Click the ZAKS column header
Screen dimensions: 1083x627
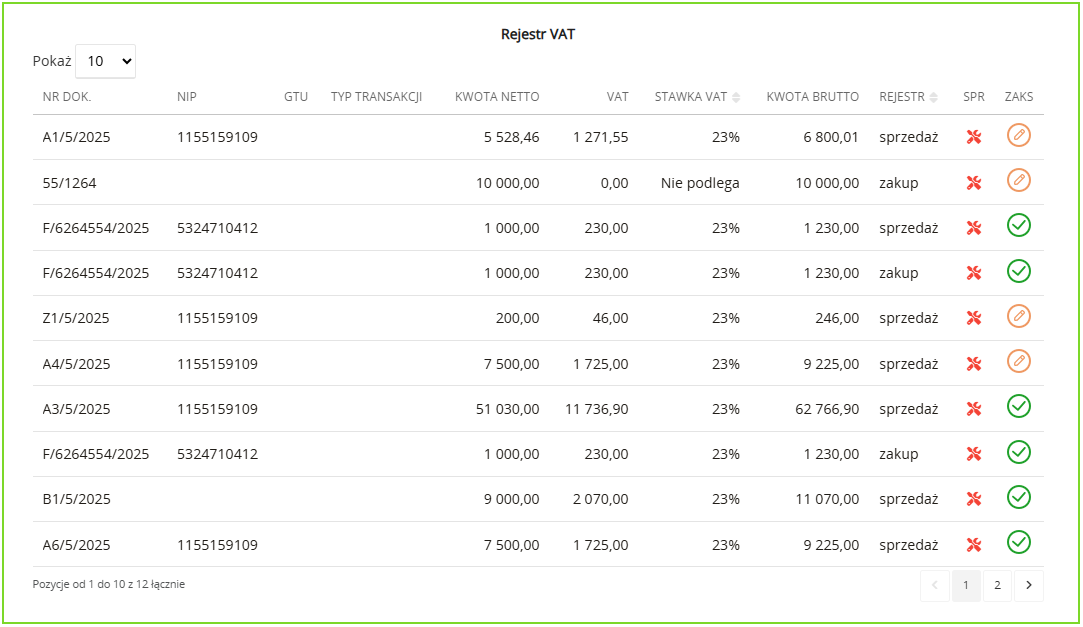coord(1019,97)
